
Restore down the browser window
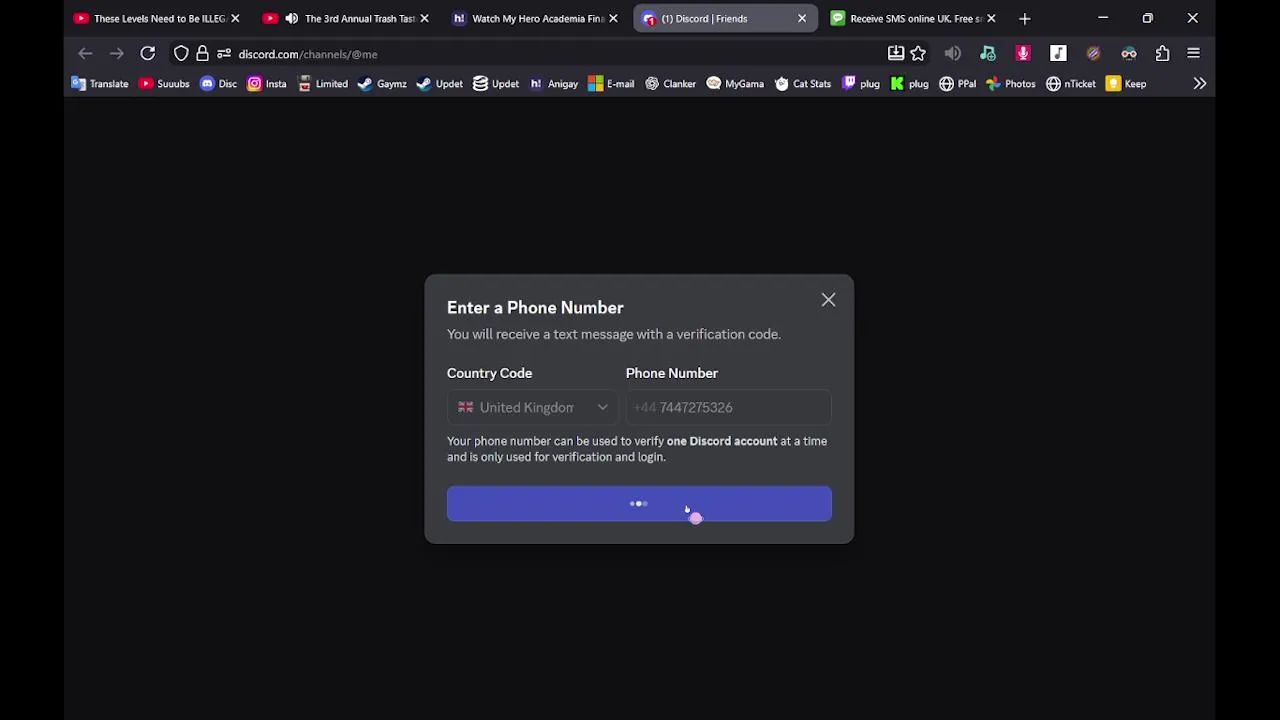point(1148,18)
